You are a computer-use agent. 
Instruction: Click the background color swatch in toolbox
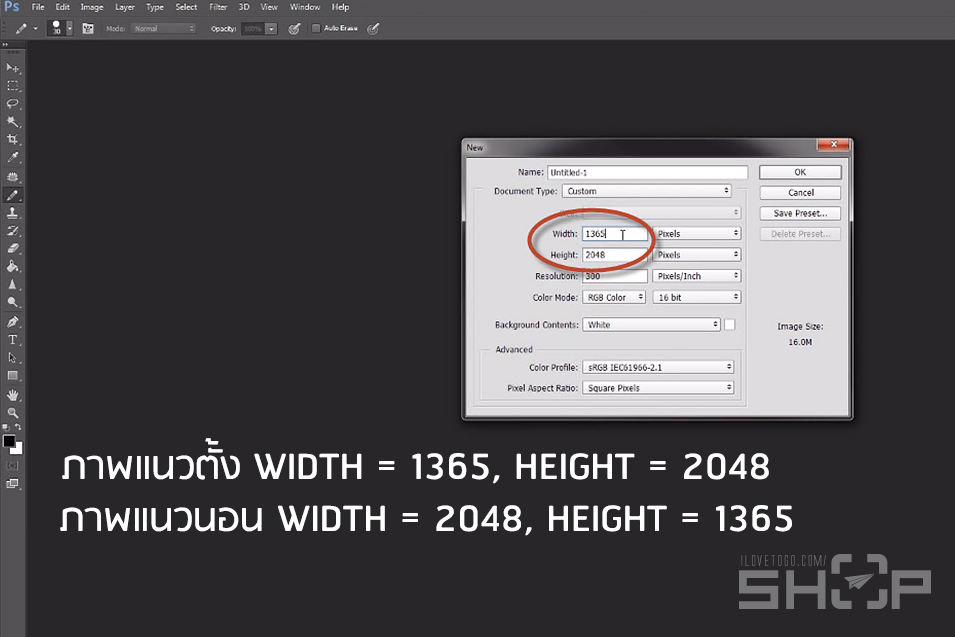coord(19,451)
